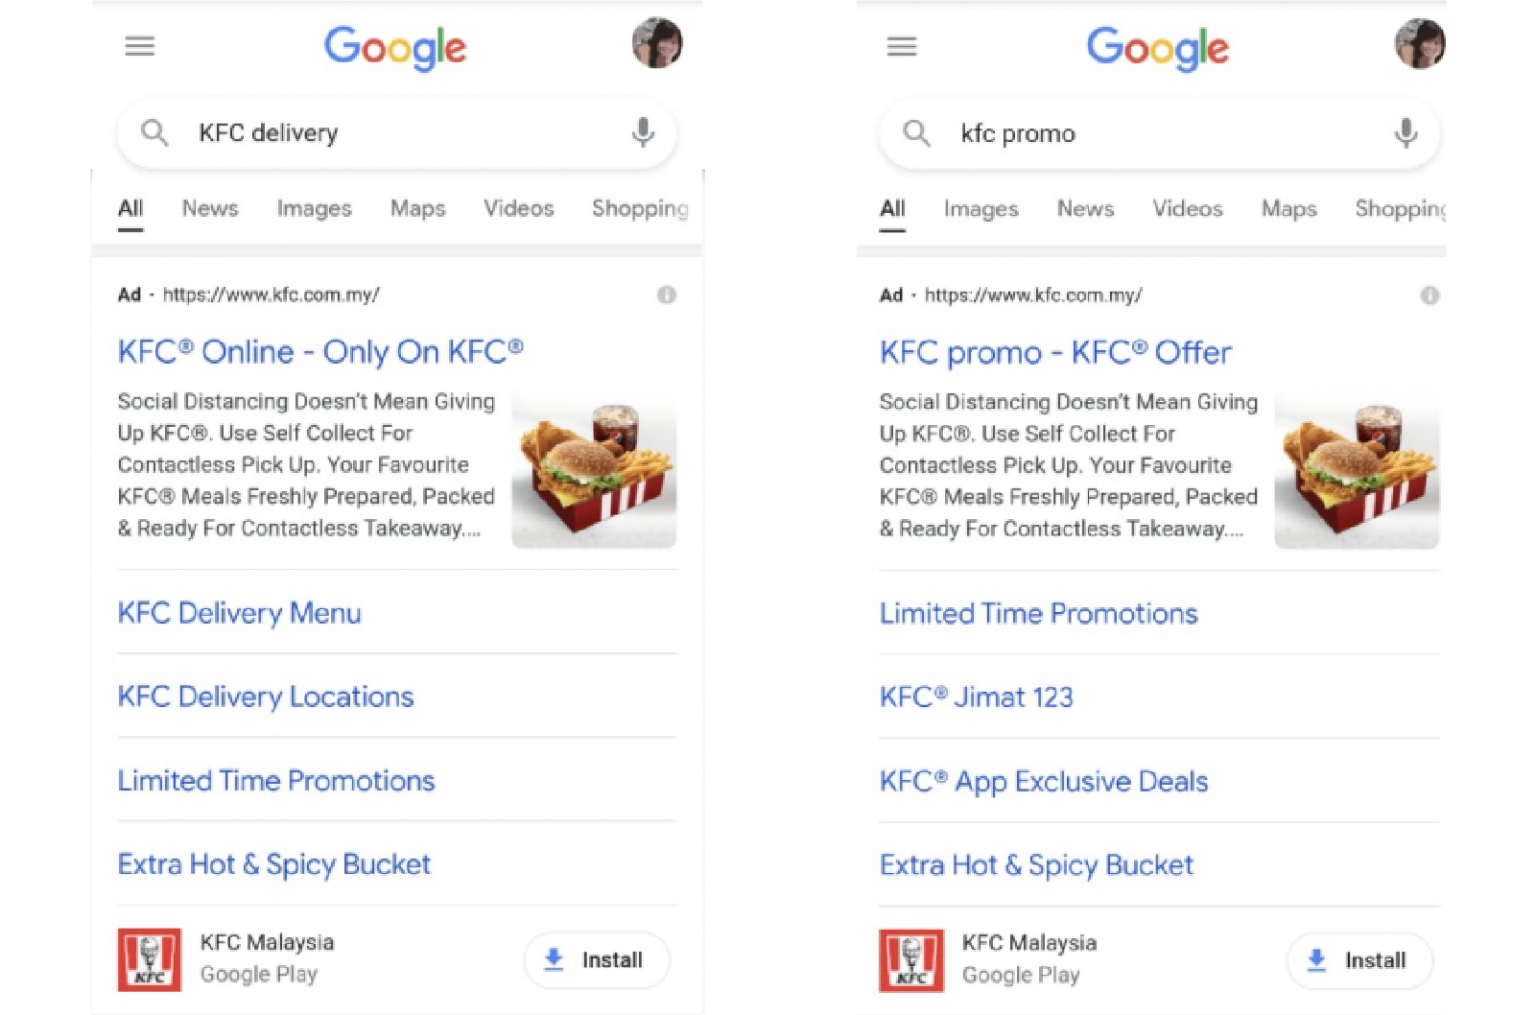This screenshot has width=1536, height=1015.
Task: Tap the magnifying glass search icon on the left screen
Action: pos(155,133)
